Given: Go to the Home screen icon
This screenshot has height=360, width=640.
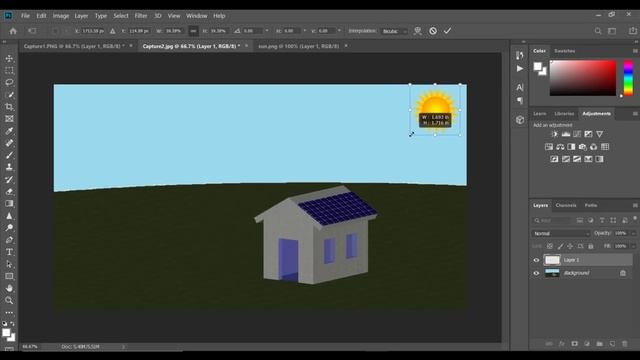Looking at the screenshot, I should coord(13,31).
